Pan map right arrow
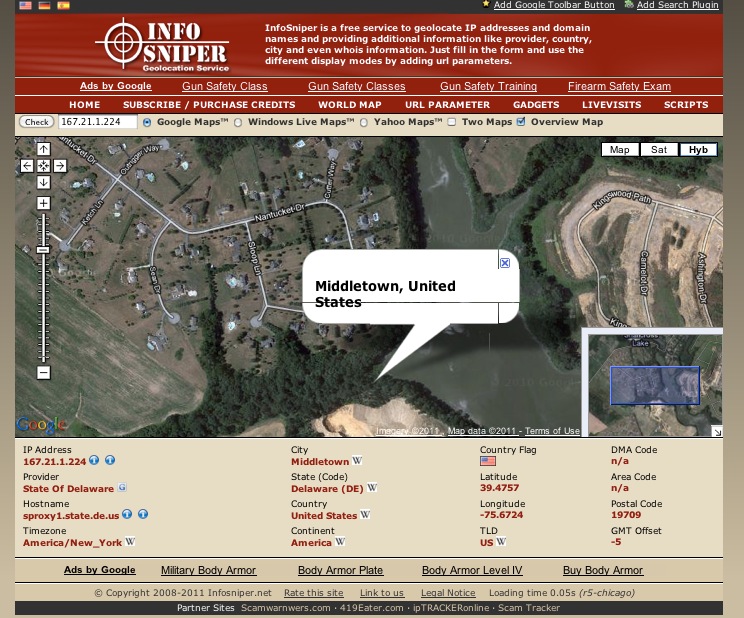 60,166
